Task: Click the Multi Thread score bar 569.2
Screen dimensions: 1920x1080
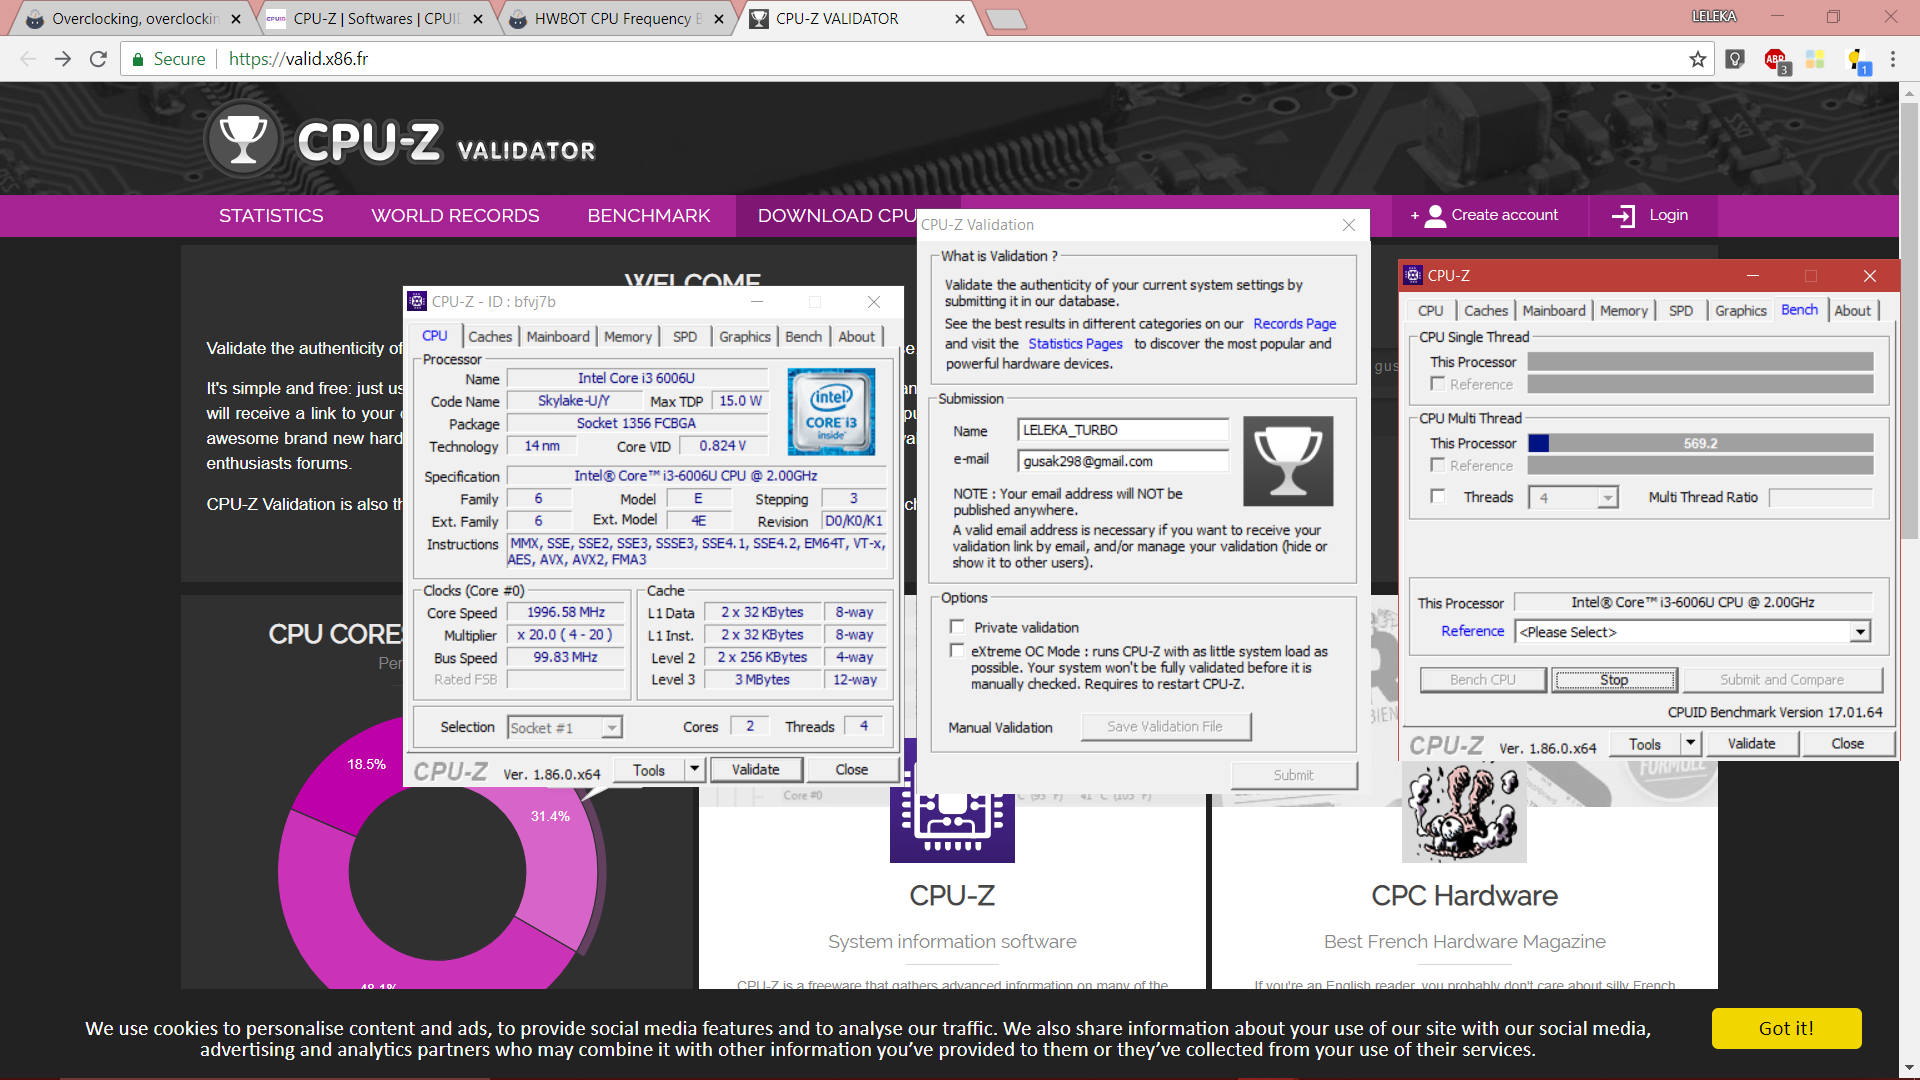Action: point(1700,443)
